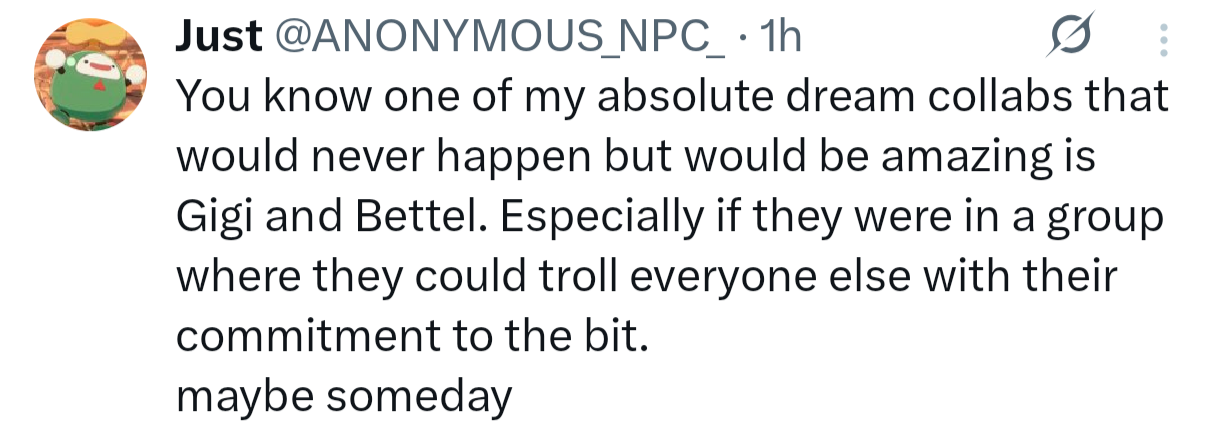Click the "1h" post timestamp
The width and height of the screenshot is (1220, 428).
(779, 38)
